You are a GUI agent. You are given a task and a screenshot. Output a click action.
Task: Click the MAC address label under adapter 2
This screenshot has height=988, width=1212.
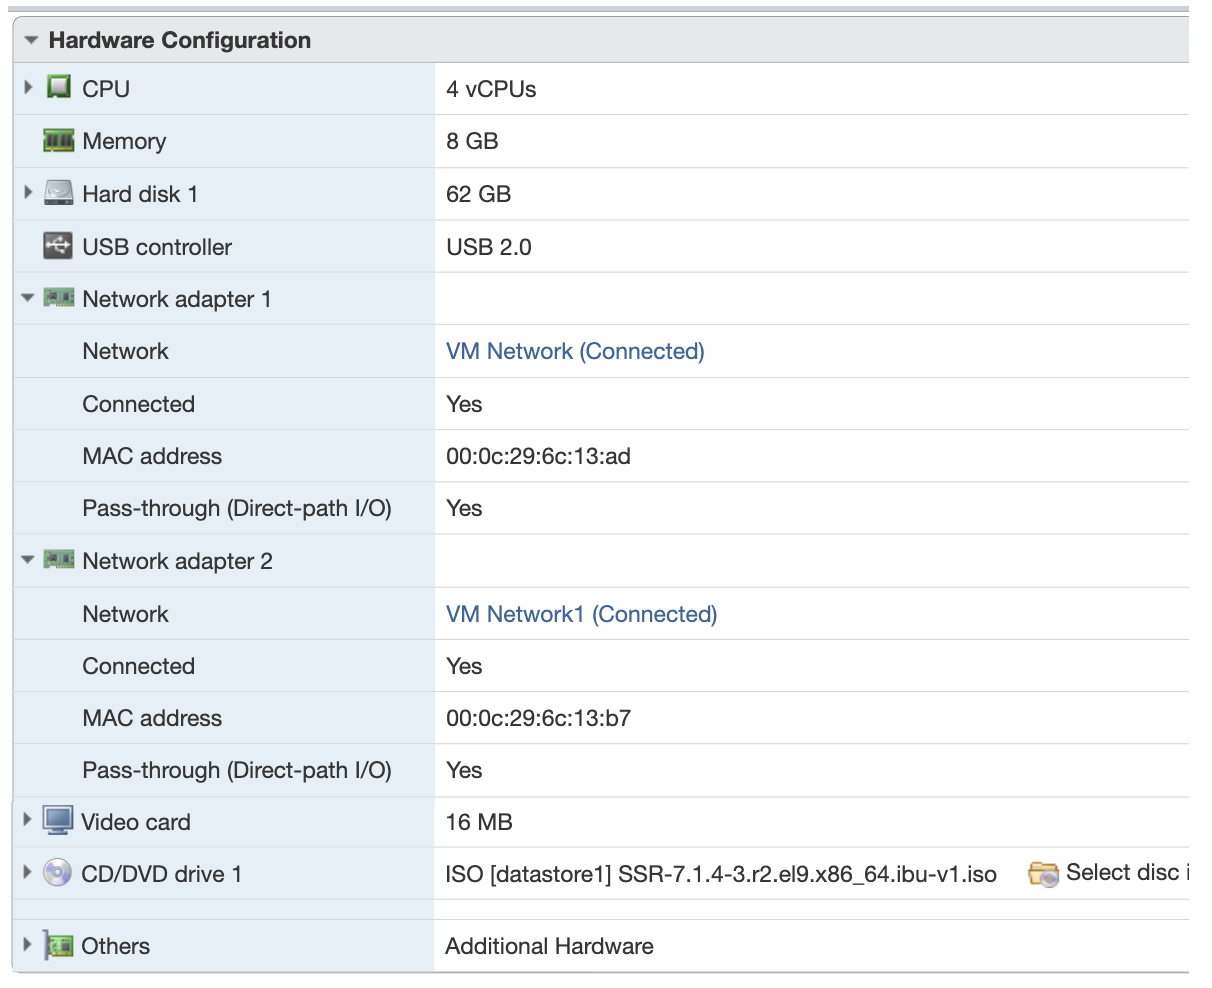(152, 718)
